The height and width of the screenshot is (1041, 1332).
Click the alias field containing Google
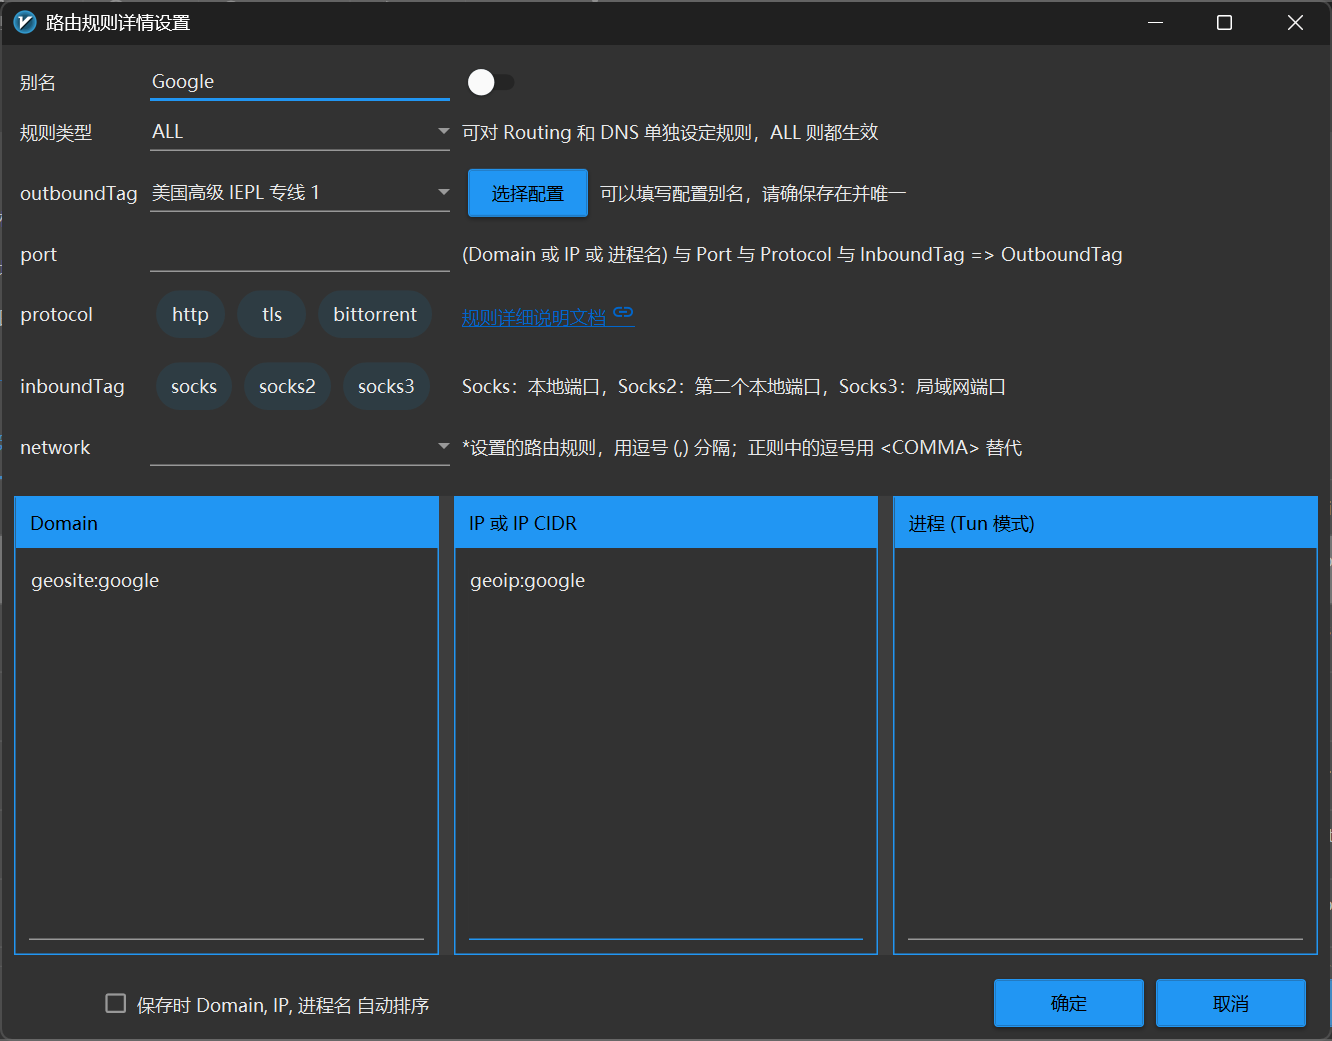pos(300,82)
